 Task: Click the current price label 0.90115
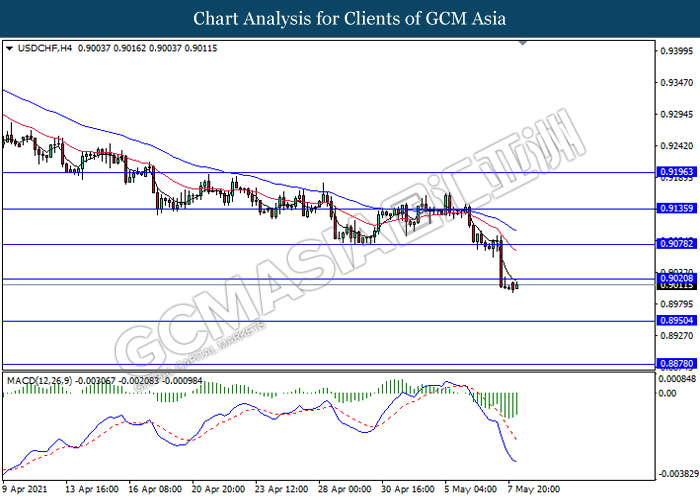tap(677, 286)
